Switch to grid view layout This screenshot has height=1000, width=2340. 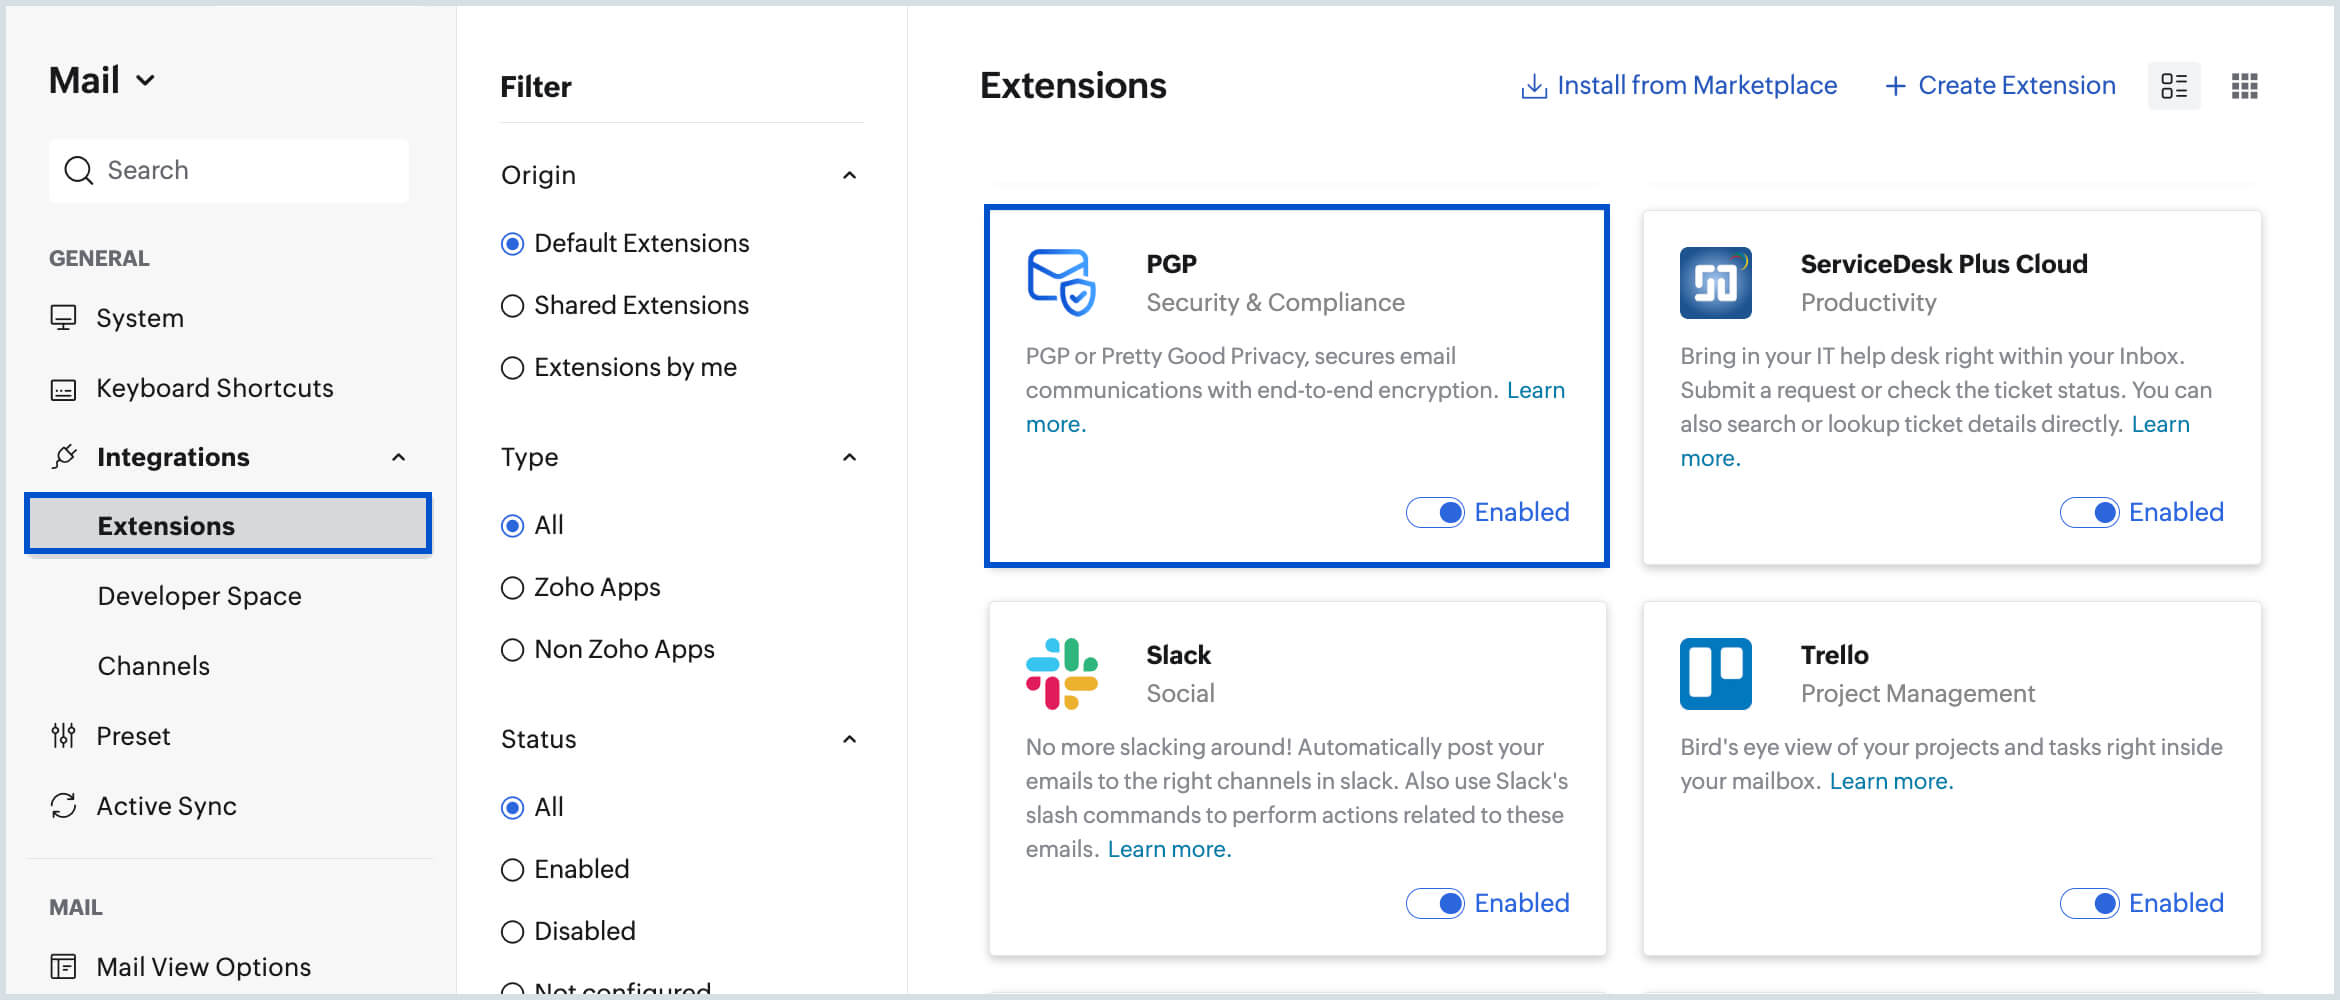coord(2245,87)
